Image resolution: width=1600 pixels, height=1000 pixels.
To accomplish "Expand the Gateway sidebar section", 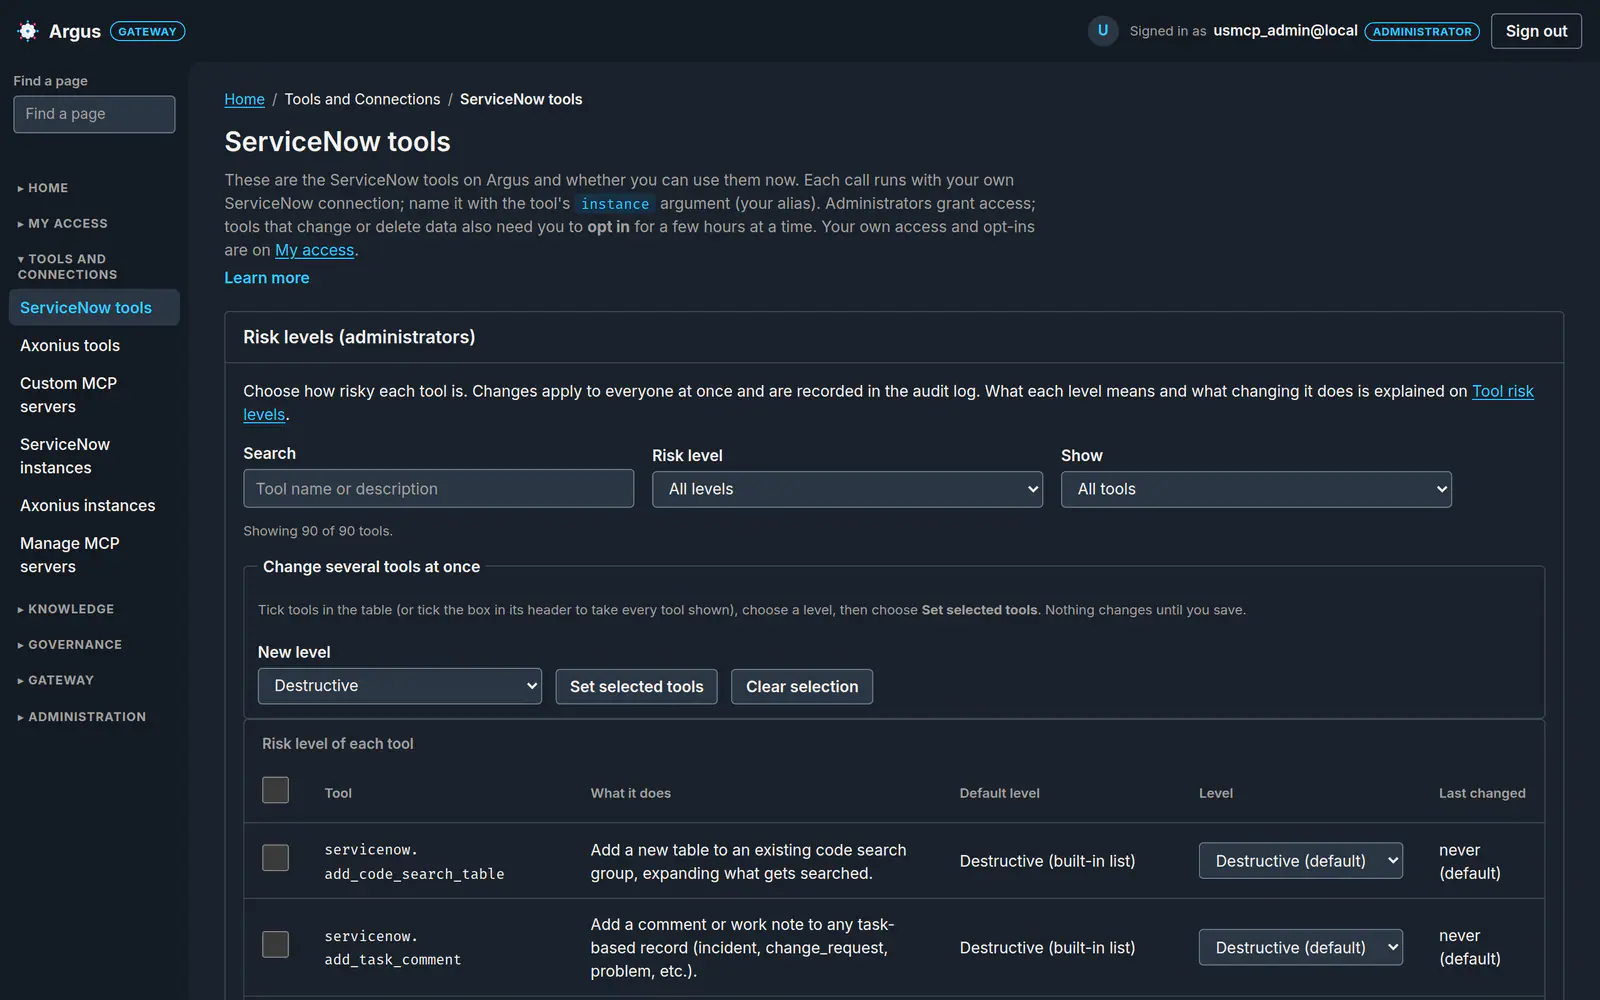I will coord(56,680).
